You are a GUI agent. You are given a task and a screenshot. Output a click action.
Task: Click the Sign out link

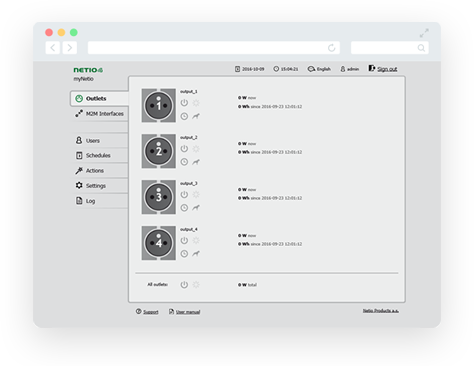coord(387,69)
